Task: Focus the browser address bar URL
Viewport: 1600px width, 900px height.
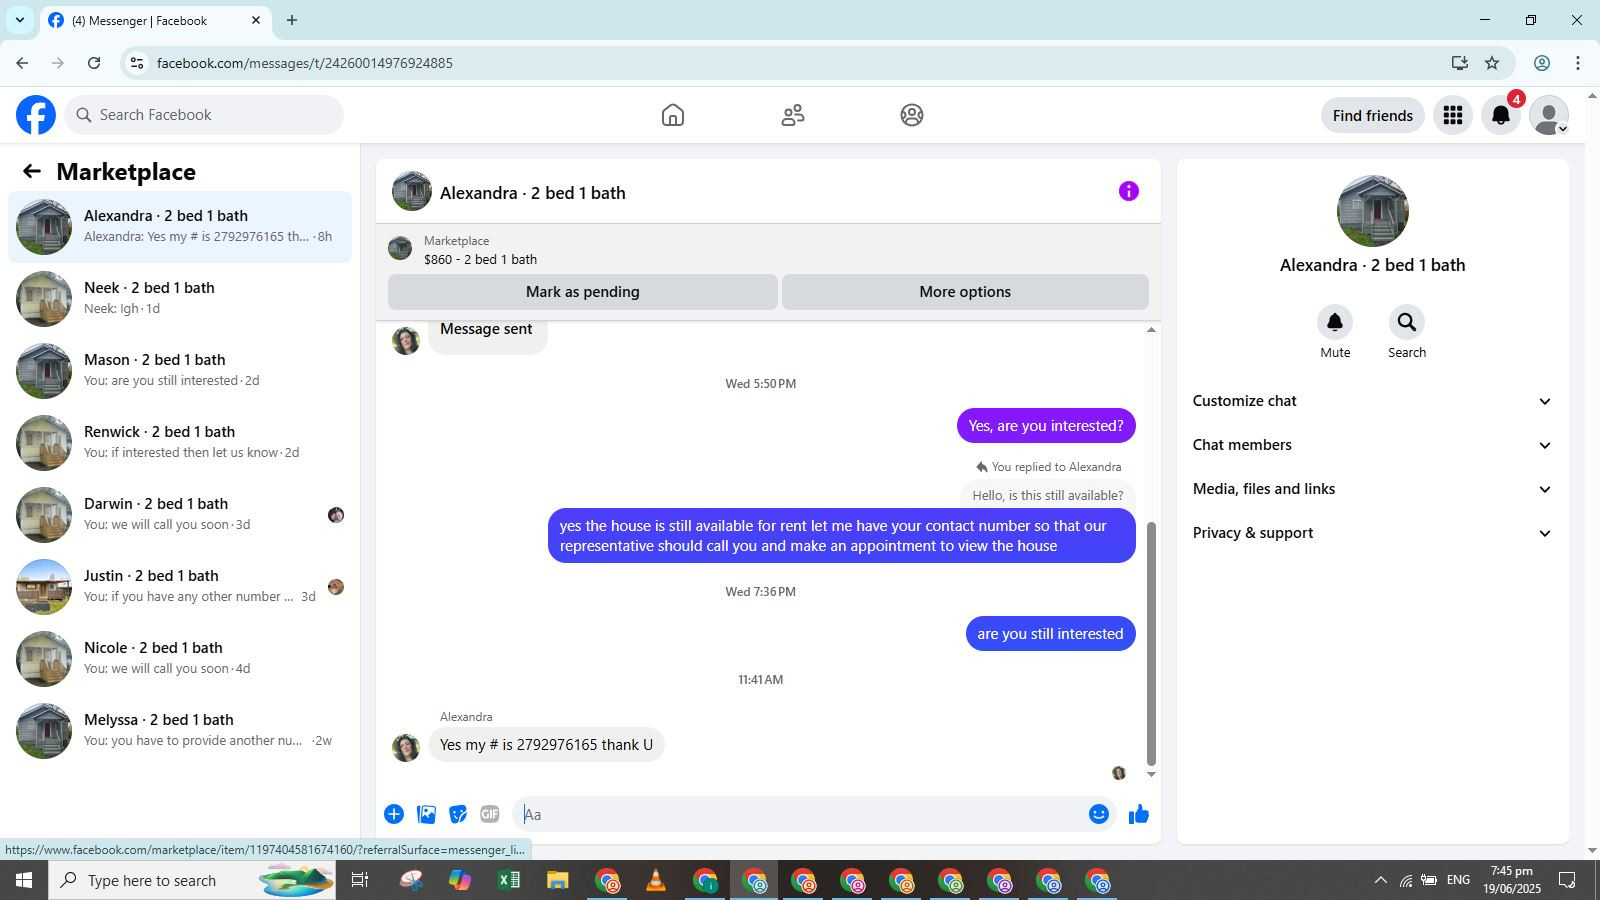Action: click(x=305, y=63)
